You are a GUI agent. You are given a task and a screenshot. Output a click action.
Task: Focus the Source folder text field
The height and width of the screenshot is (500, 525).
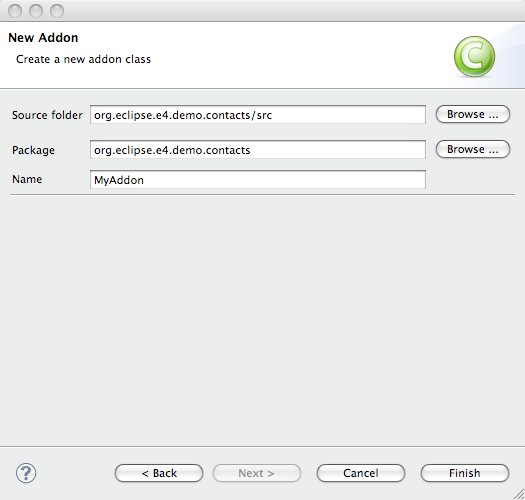tap(258, 115)
